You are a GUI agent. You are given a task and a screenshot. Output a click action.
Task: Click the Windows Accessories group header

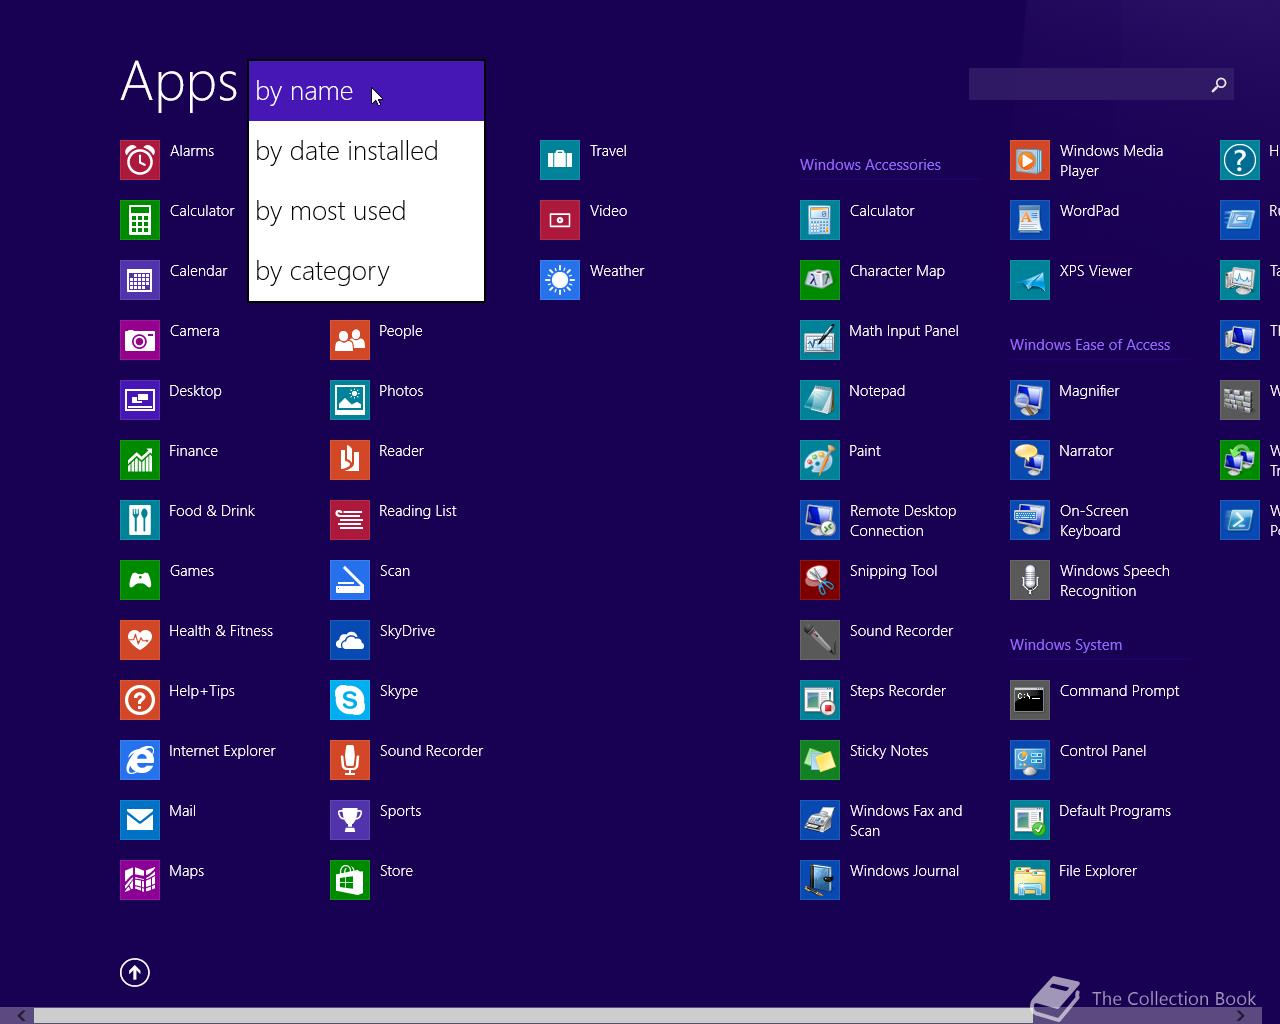pyautogui.click(x=870, y=165)
